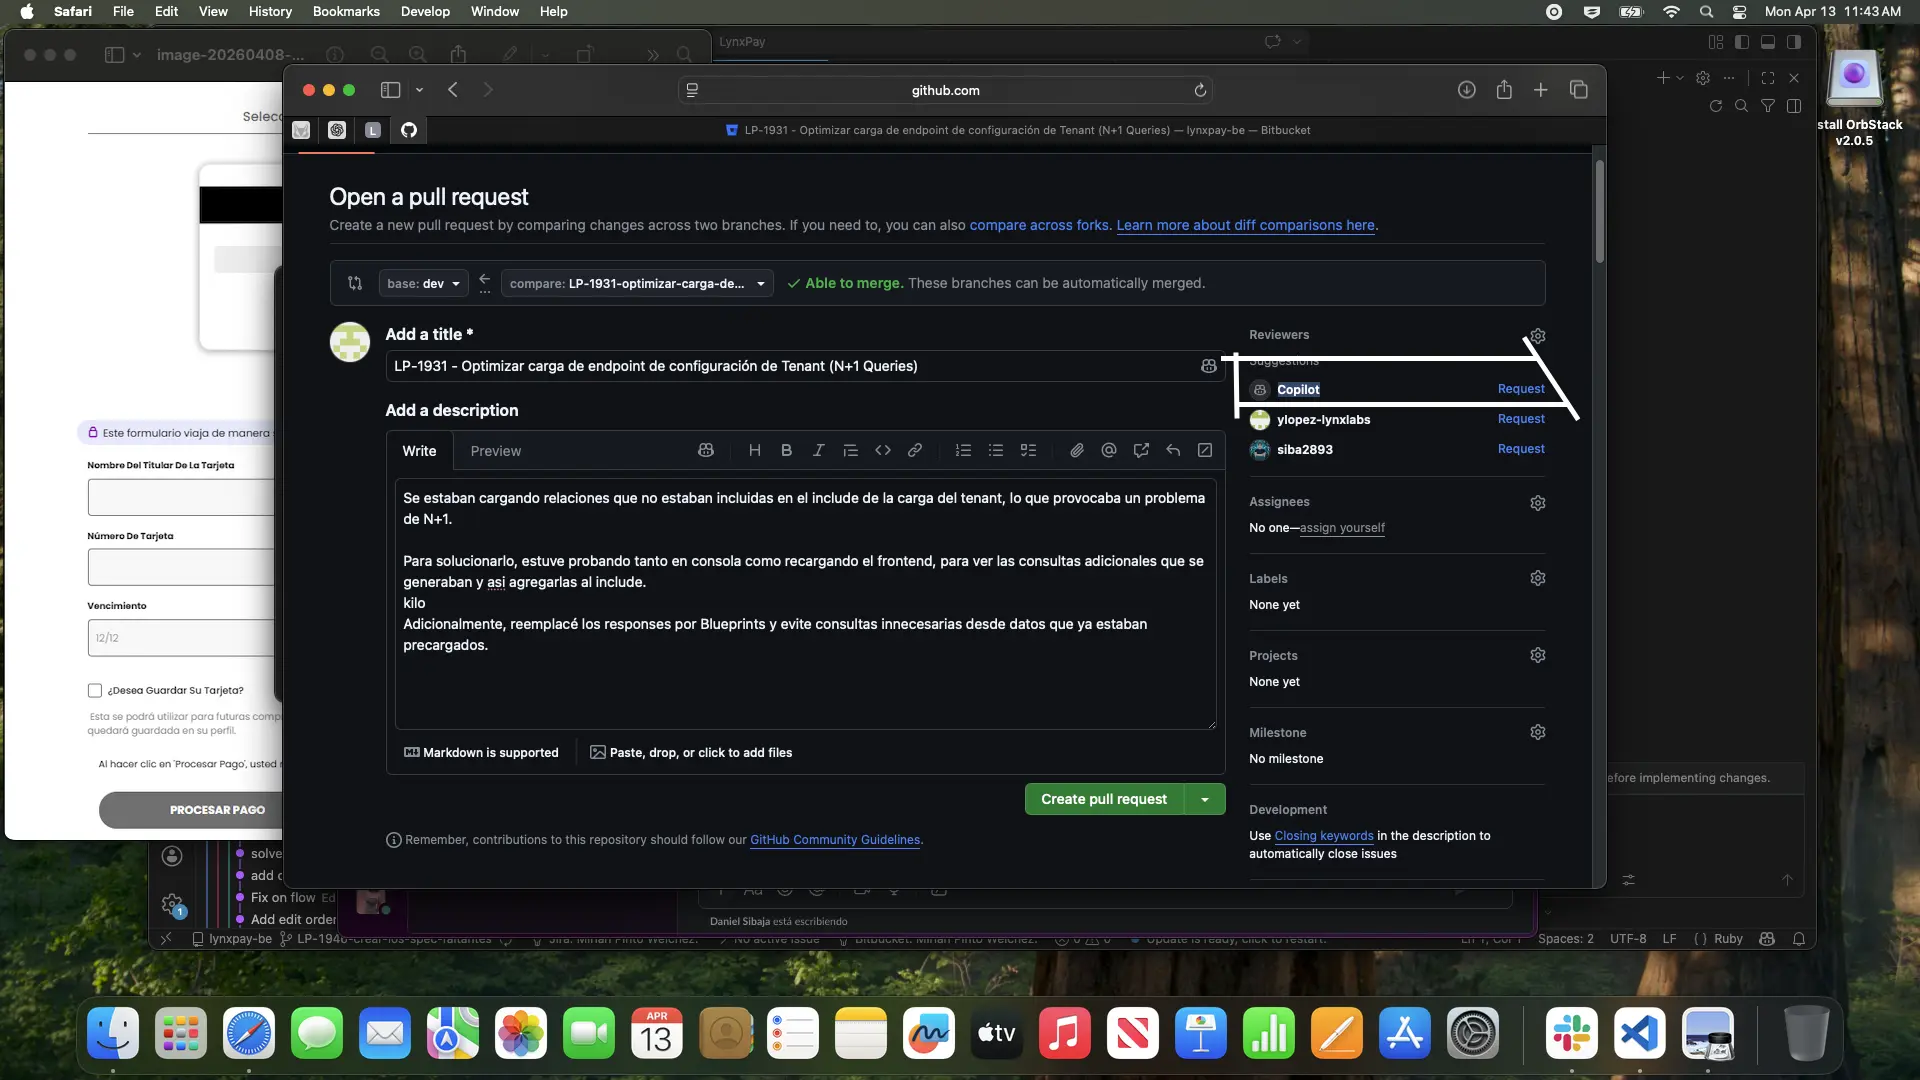Screen dimensions: 1920x1080
Task: Expand Create pull request options arrow
Action: (1205, 800)
